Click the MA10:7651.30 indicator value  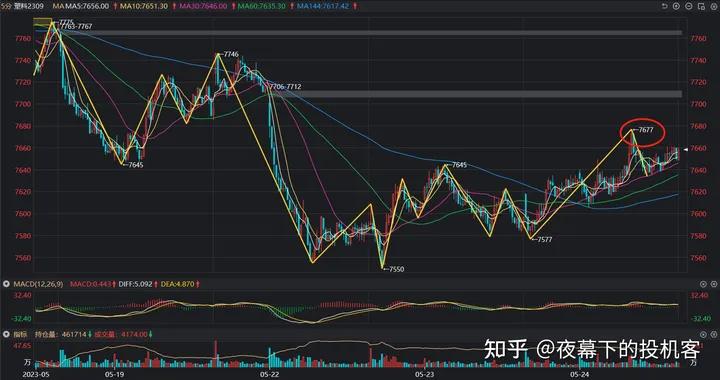point(143,6)
